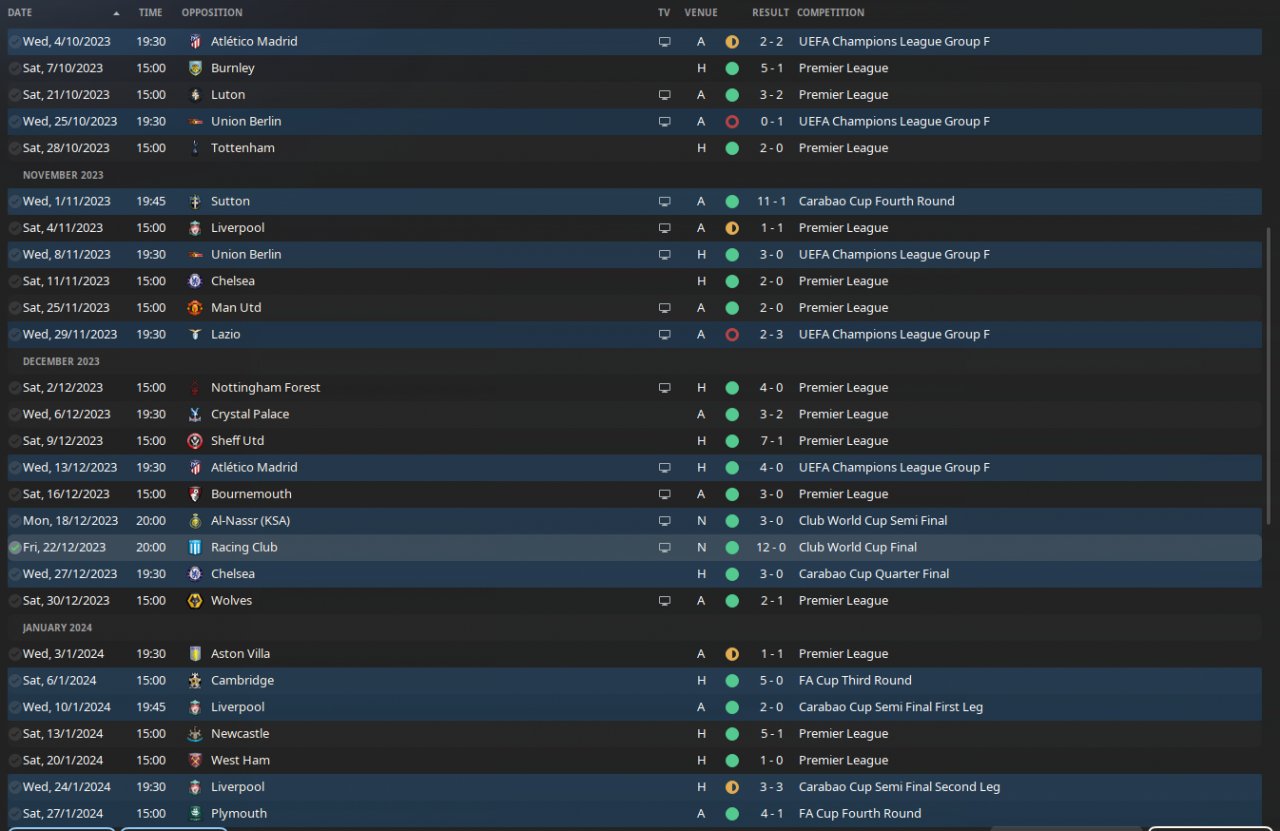The image size is (1280, 831).
Task: Click the draw indicator for the Atlético Madrid 2-2 match
Action: 732,42
